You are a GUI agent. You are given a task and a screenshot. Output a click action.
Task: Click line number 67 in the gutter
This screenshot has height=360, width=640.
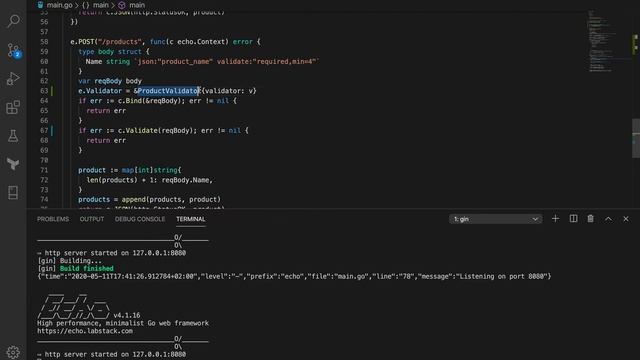pos(44,131)
